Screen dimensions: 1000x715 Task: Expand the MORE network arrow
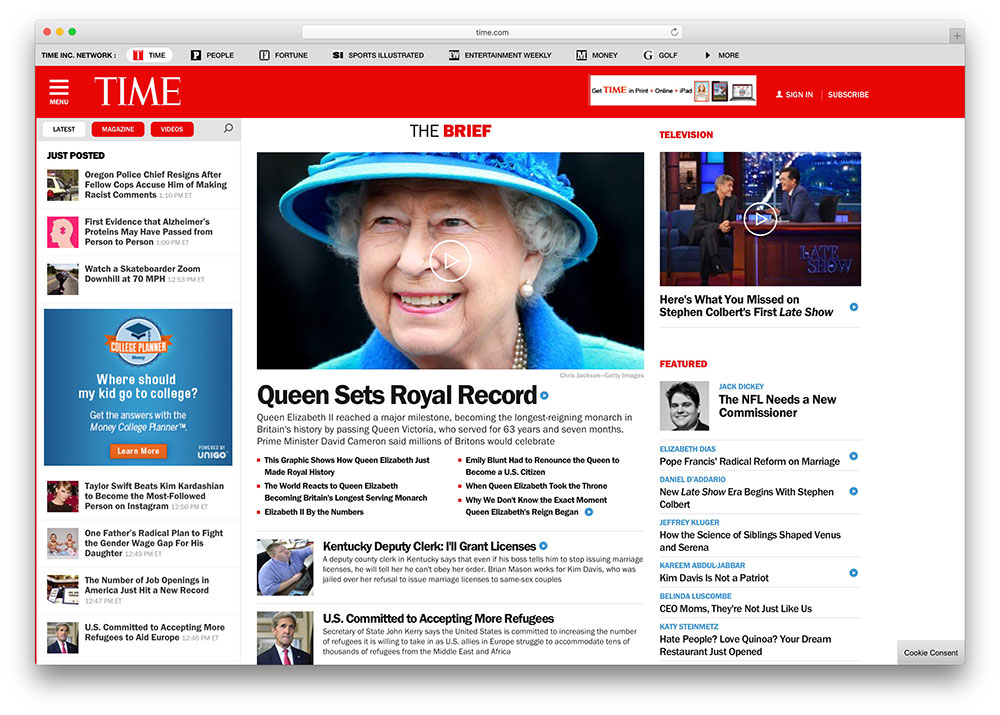click(x=707, y=55)
